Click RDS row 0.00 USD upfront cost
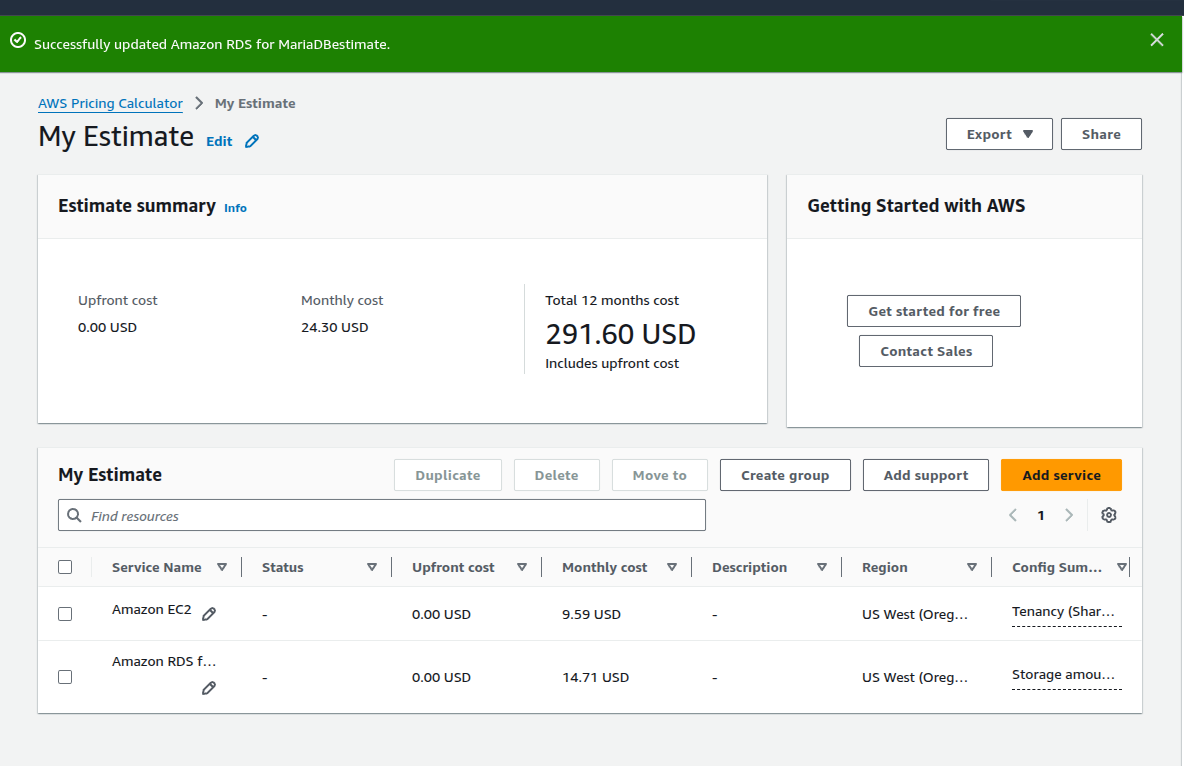The height and width of the screenshot is (766, 1184). [x=441, y=678]
